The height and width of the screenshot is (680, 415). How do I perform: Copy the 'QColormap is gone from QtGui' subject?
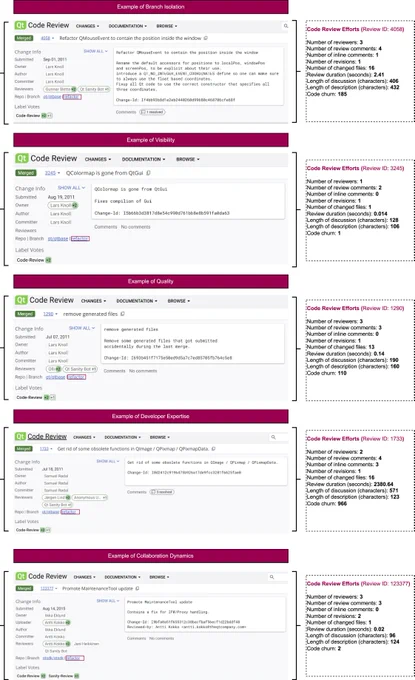148,173
